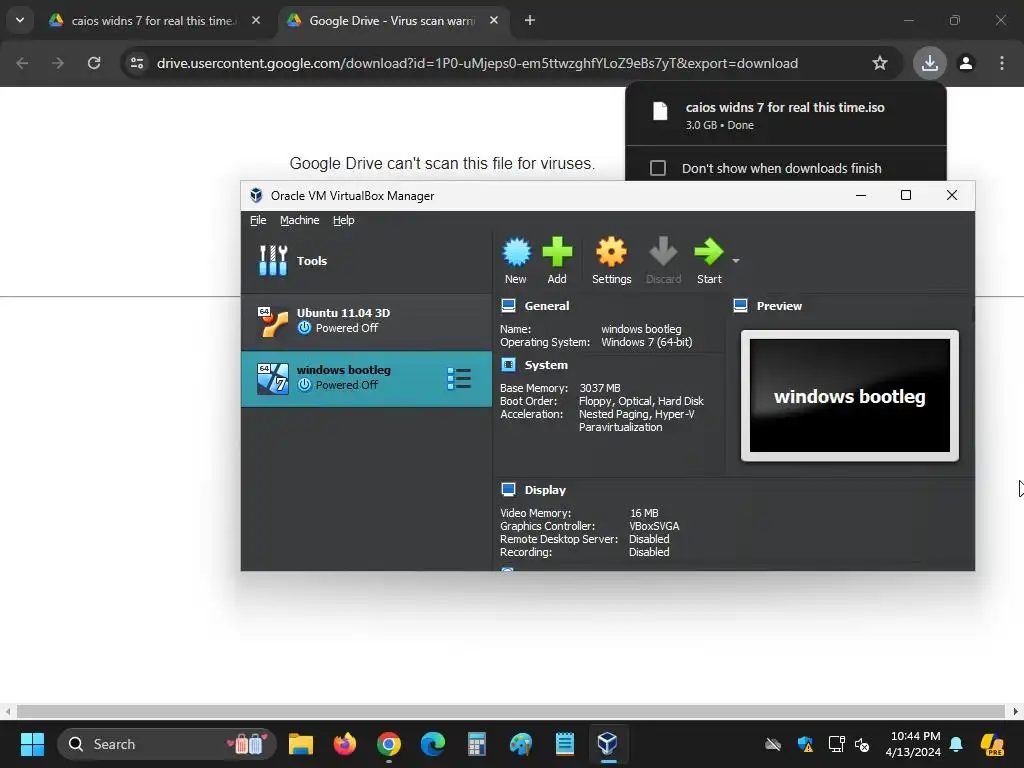Reload the page in Chrome

94,63
